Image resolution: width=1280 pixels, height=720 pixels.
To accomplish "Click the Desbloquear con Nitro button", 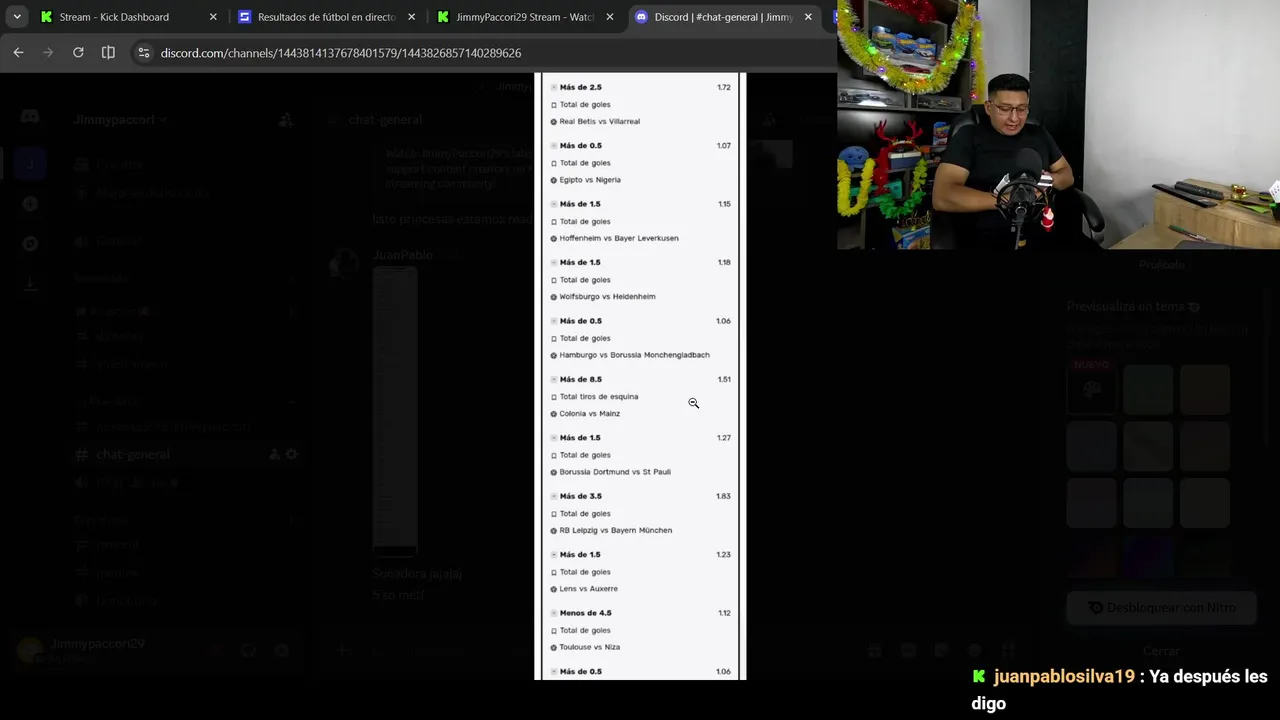I will click(1161, 607).
